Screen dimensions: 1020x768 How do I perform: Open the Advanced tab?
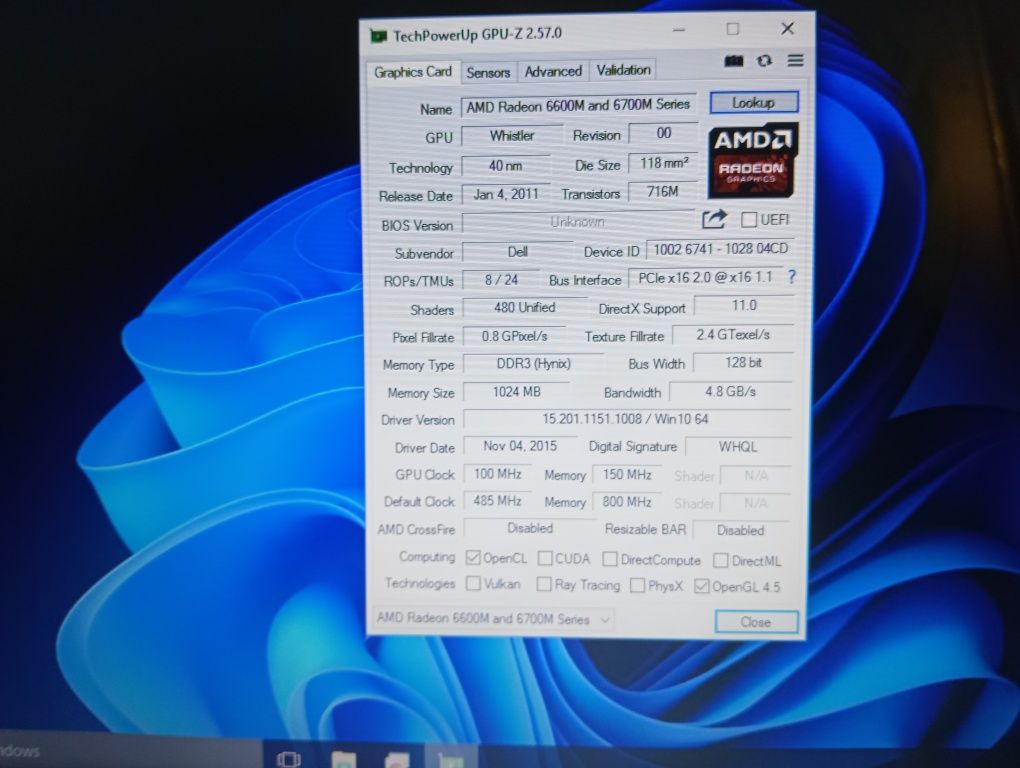click(x=553, y=71)
